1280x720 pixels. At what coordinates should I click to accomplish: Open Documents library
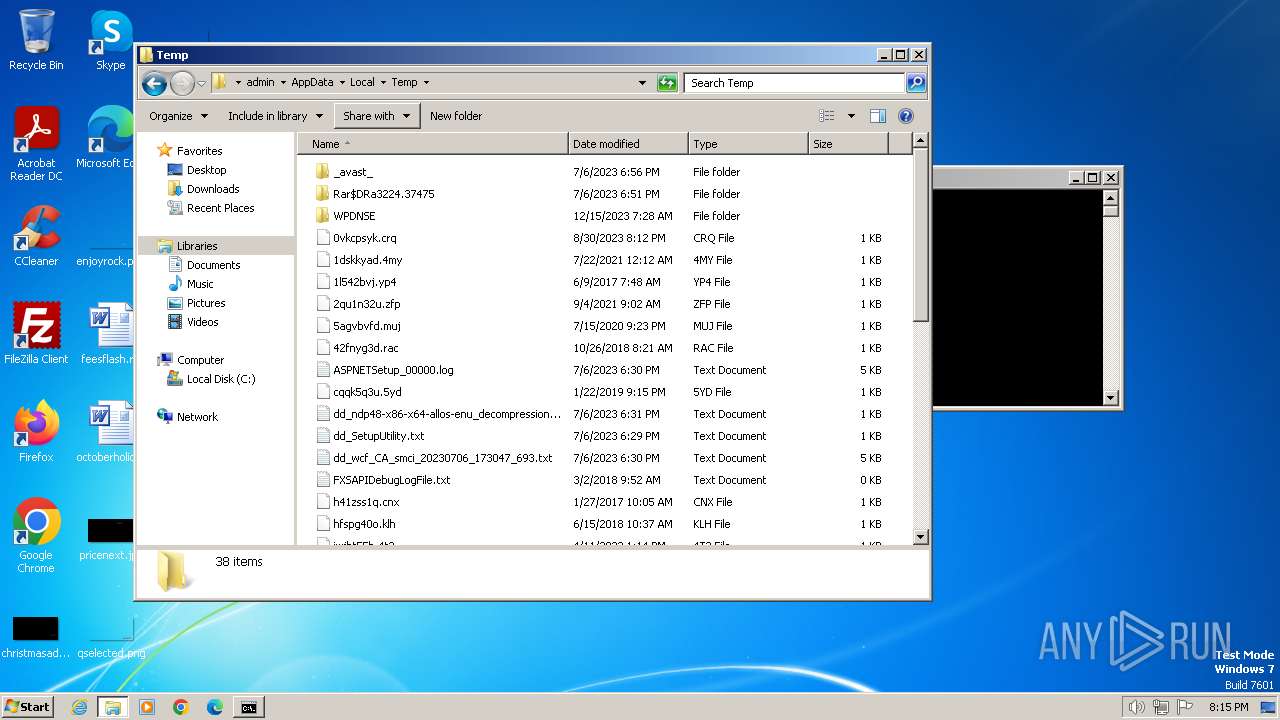(x=213, y=265)
